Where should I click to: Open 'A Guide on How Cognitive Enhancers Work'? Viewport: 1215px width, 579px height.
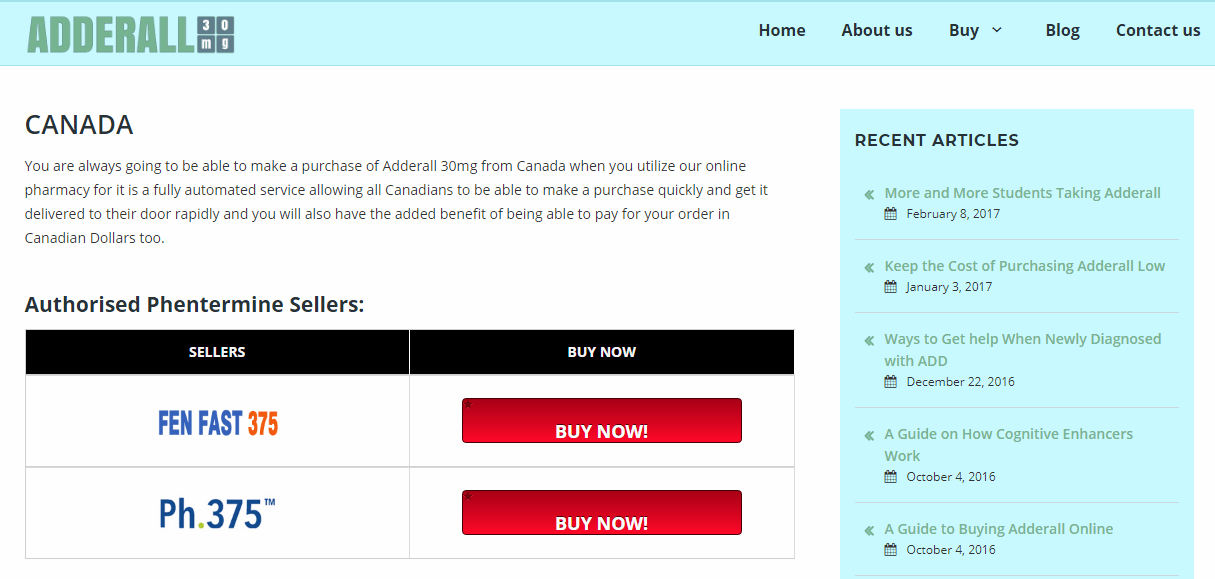tap(1008, 445)
